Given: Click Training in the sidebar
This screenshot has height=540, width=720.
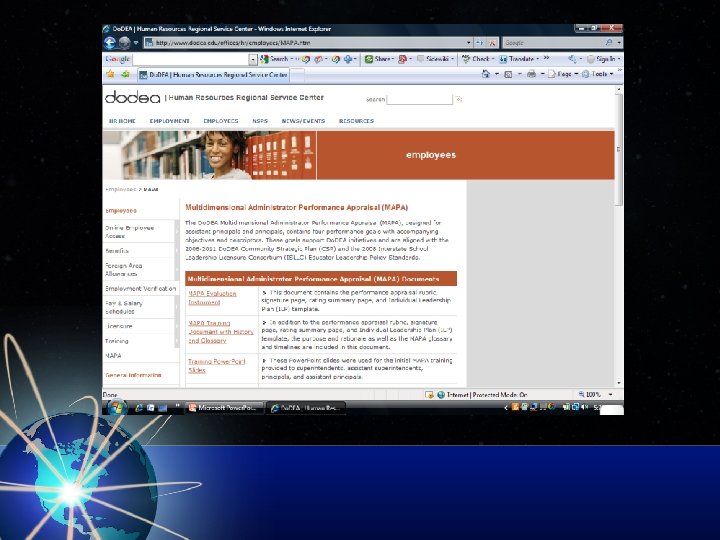Looking at the screenshot, I should point(116,341).
